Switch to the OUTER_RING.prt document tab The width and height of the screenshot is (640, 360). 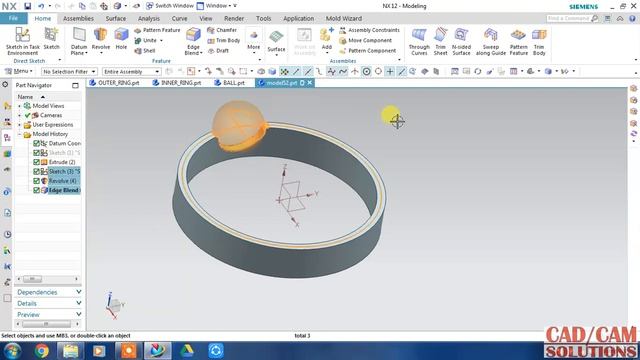115,83
